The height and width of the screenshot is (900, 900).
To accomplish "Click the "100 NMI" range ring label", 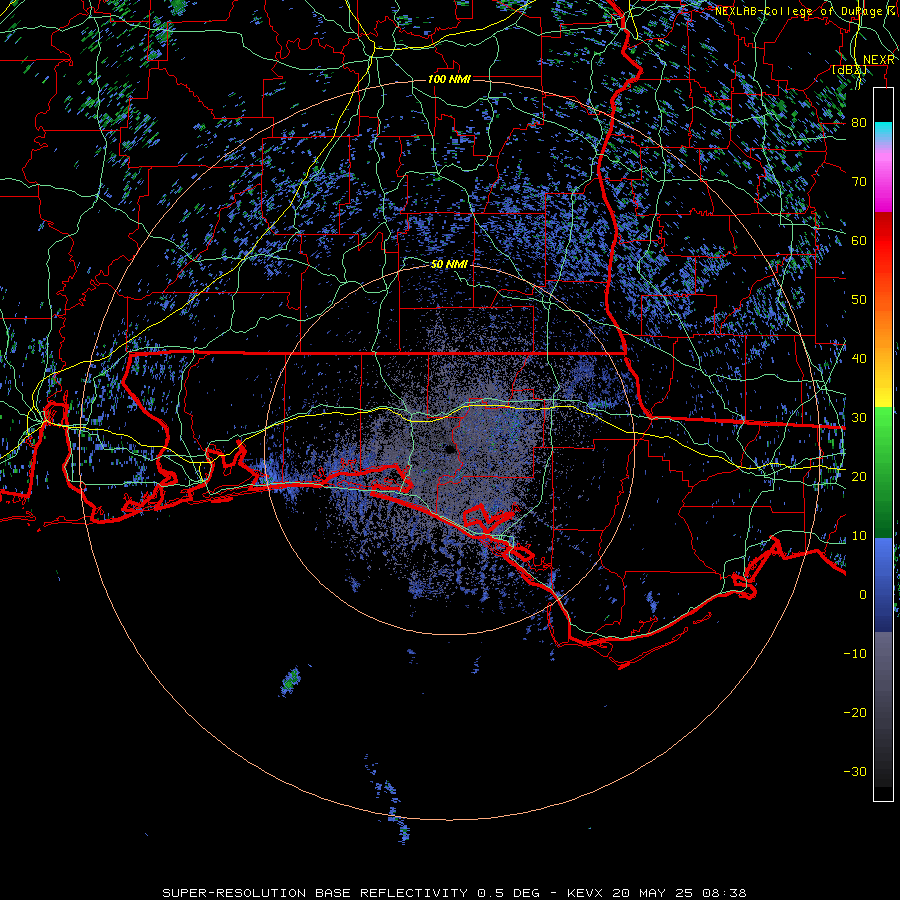I will 449,79.
